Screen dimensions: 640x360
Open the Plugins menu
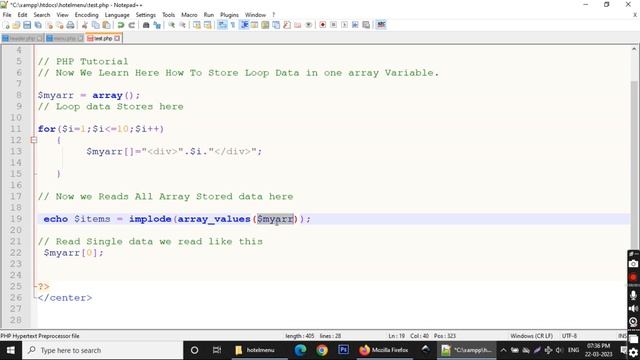[x=229, y=15]
